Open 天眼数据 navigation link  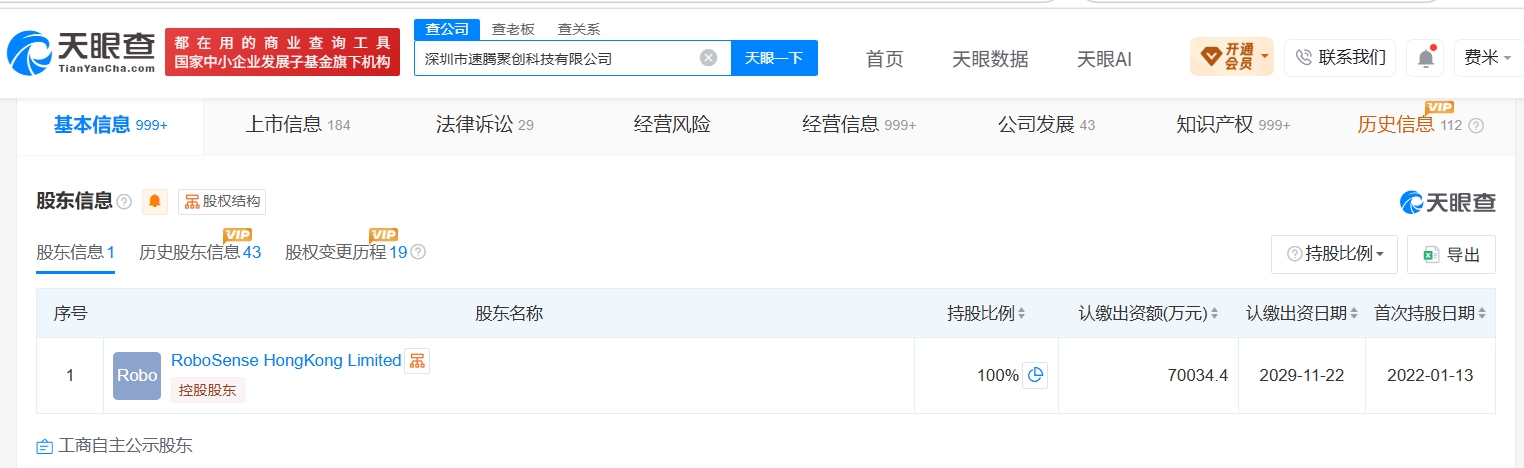tap(990, 59)
